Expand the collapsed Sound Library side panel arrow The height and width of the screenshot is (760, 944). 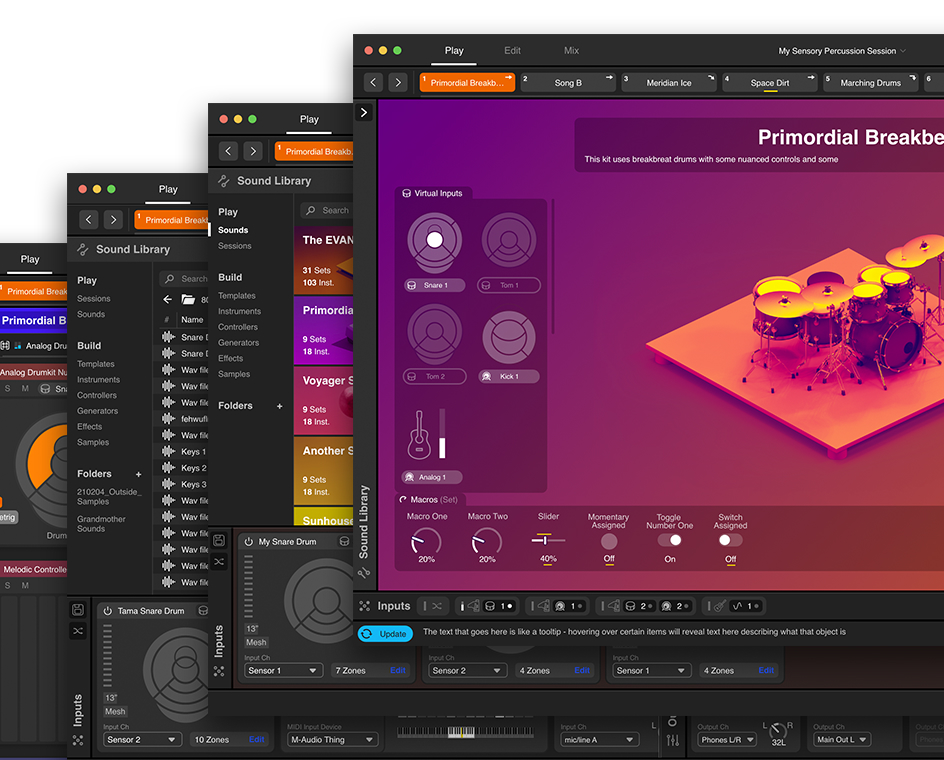(364, 113)
